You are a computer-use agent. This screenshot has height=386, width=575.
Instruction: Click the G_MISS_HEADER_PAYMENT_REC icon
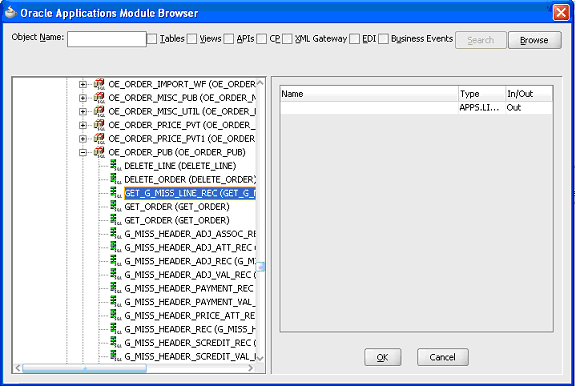[x=116, y=288]
